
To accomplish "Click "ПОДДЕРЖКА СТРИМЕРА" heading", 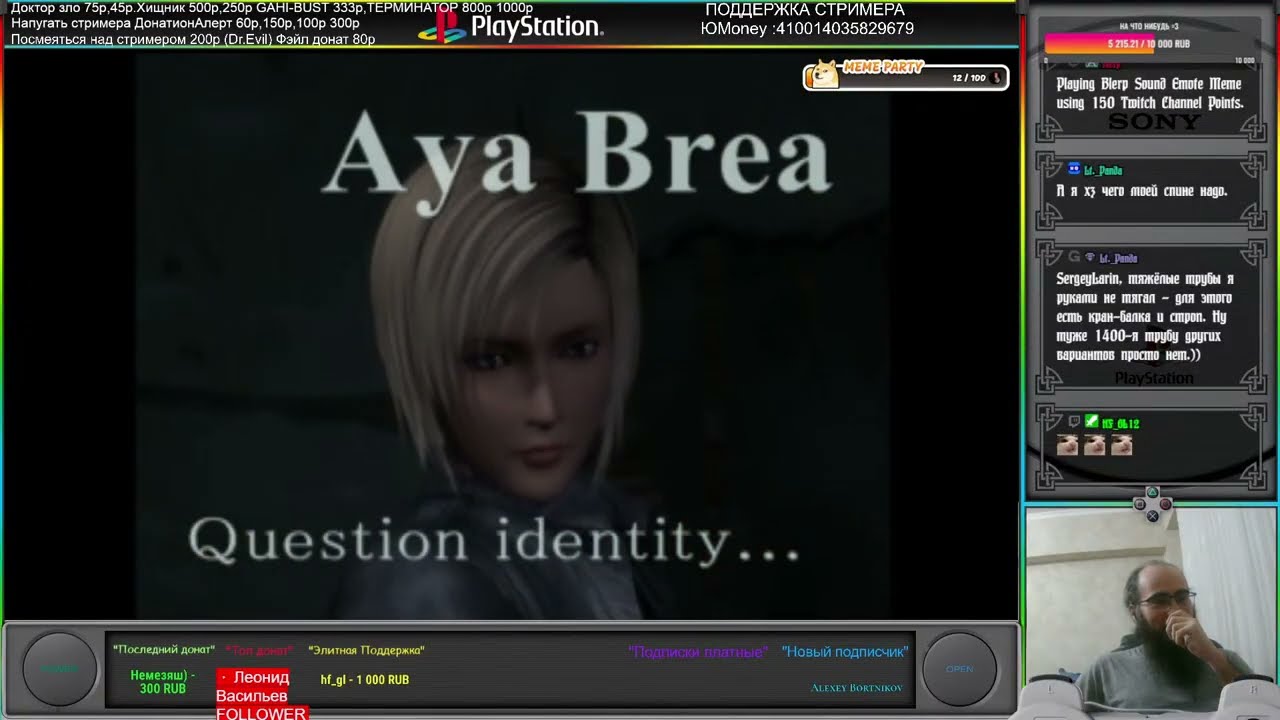I will click(805, 9).
